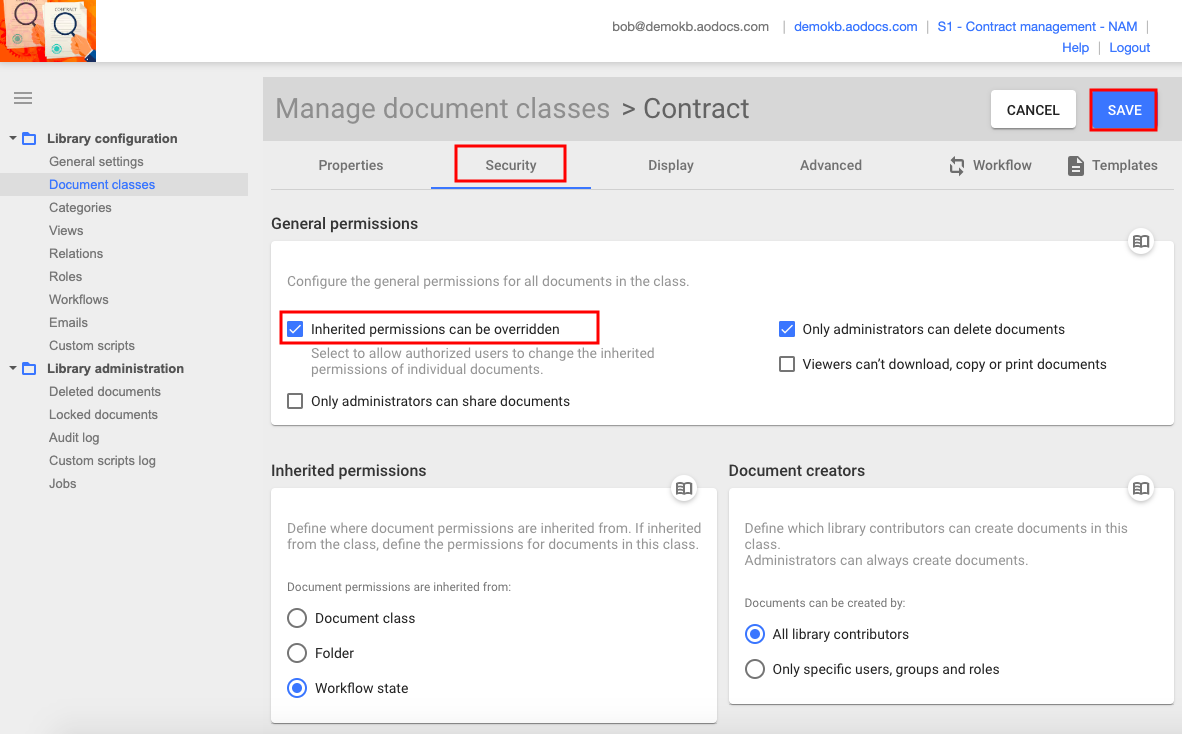The height and width of the screenshot is (734, 1182).
Task: Enable Only administrators can share documents
Action: click(x=295, y=401)
